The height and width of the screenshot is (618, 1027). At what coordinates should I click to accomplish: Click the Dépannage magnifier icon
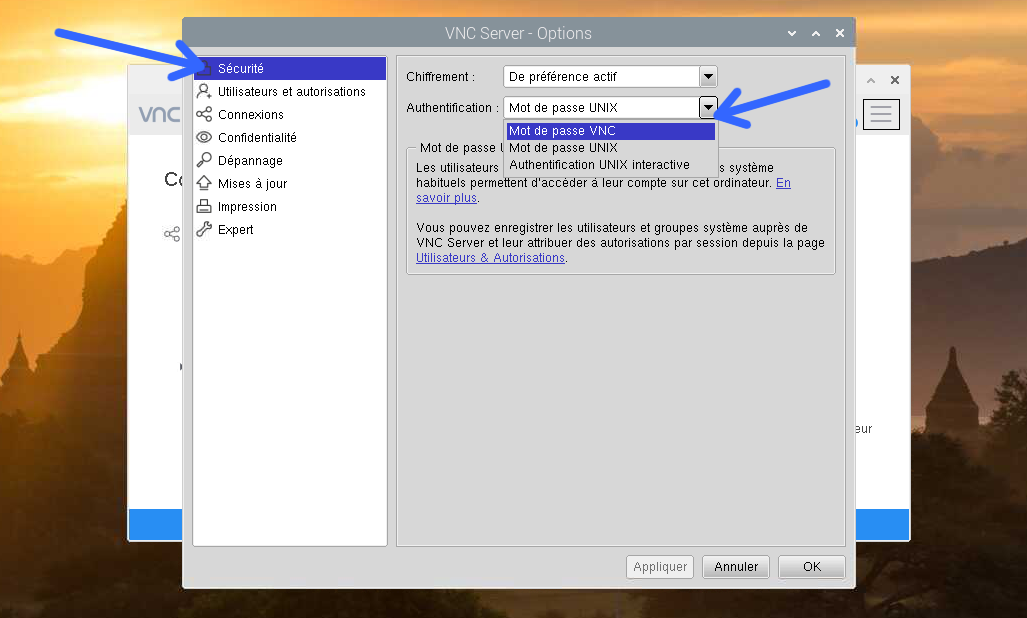click(x=204, y=160)
